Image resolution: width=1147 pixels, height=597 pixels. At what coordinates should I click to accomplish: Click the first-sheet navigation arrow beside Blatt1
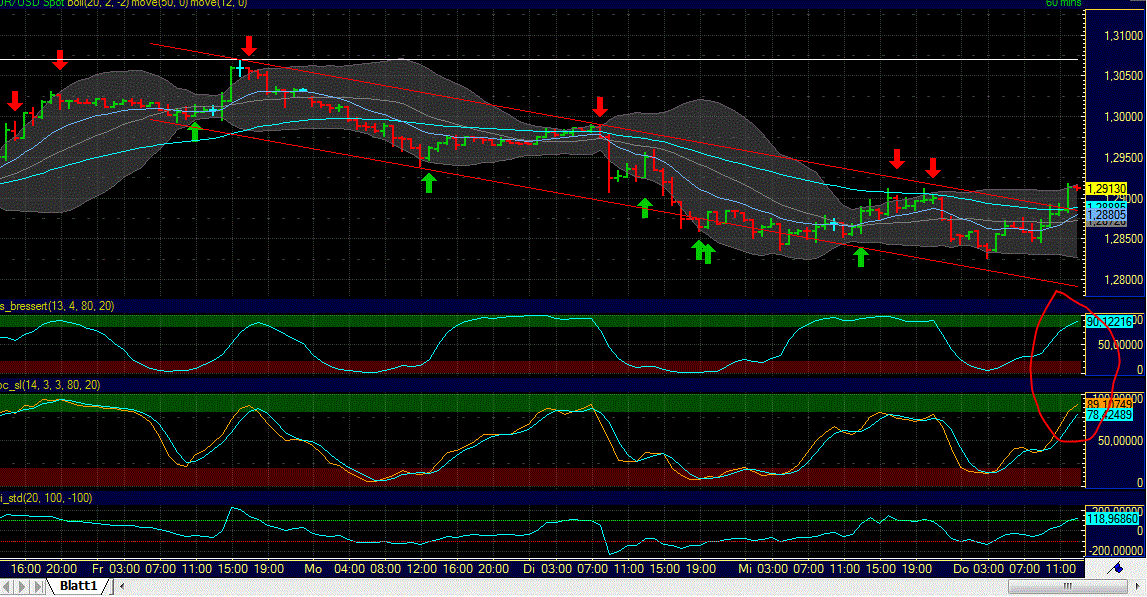pyautogui.click(x=7, y=585)
